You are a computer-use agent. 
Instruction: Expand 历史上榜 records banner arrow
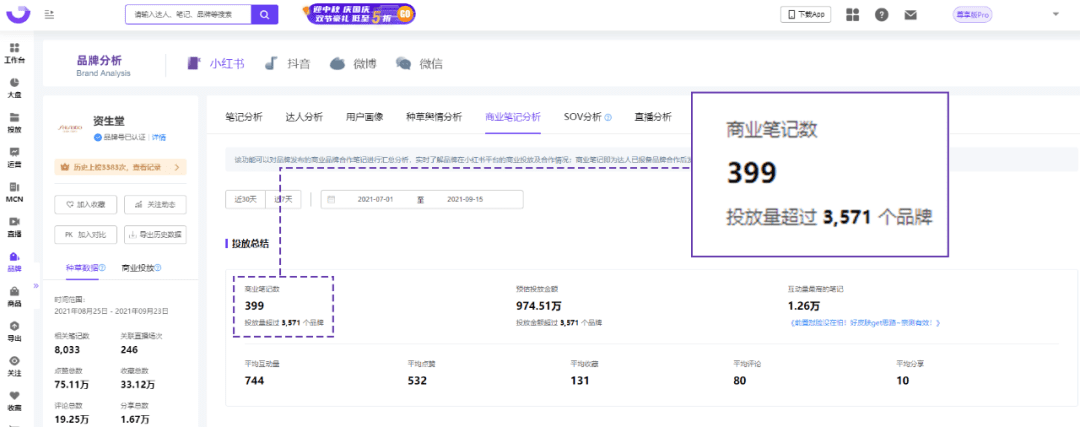pos(177,167)
